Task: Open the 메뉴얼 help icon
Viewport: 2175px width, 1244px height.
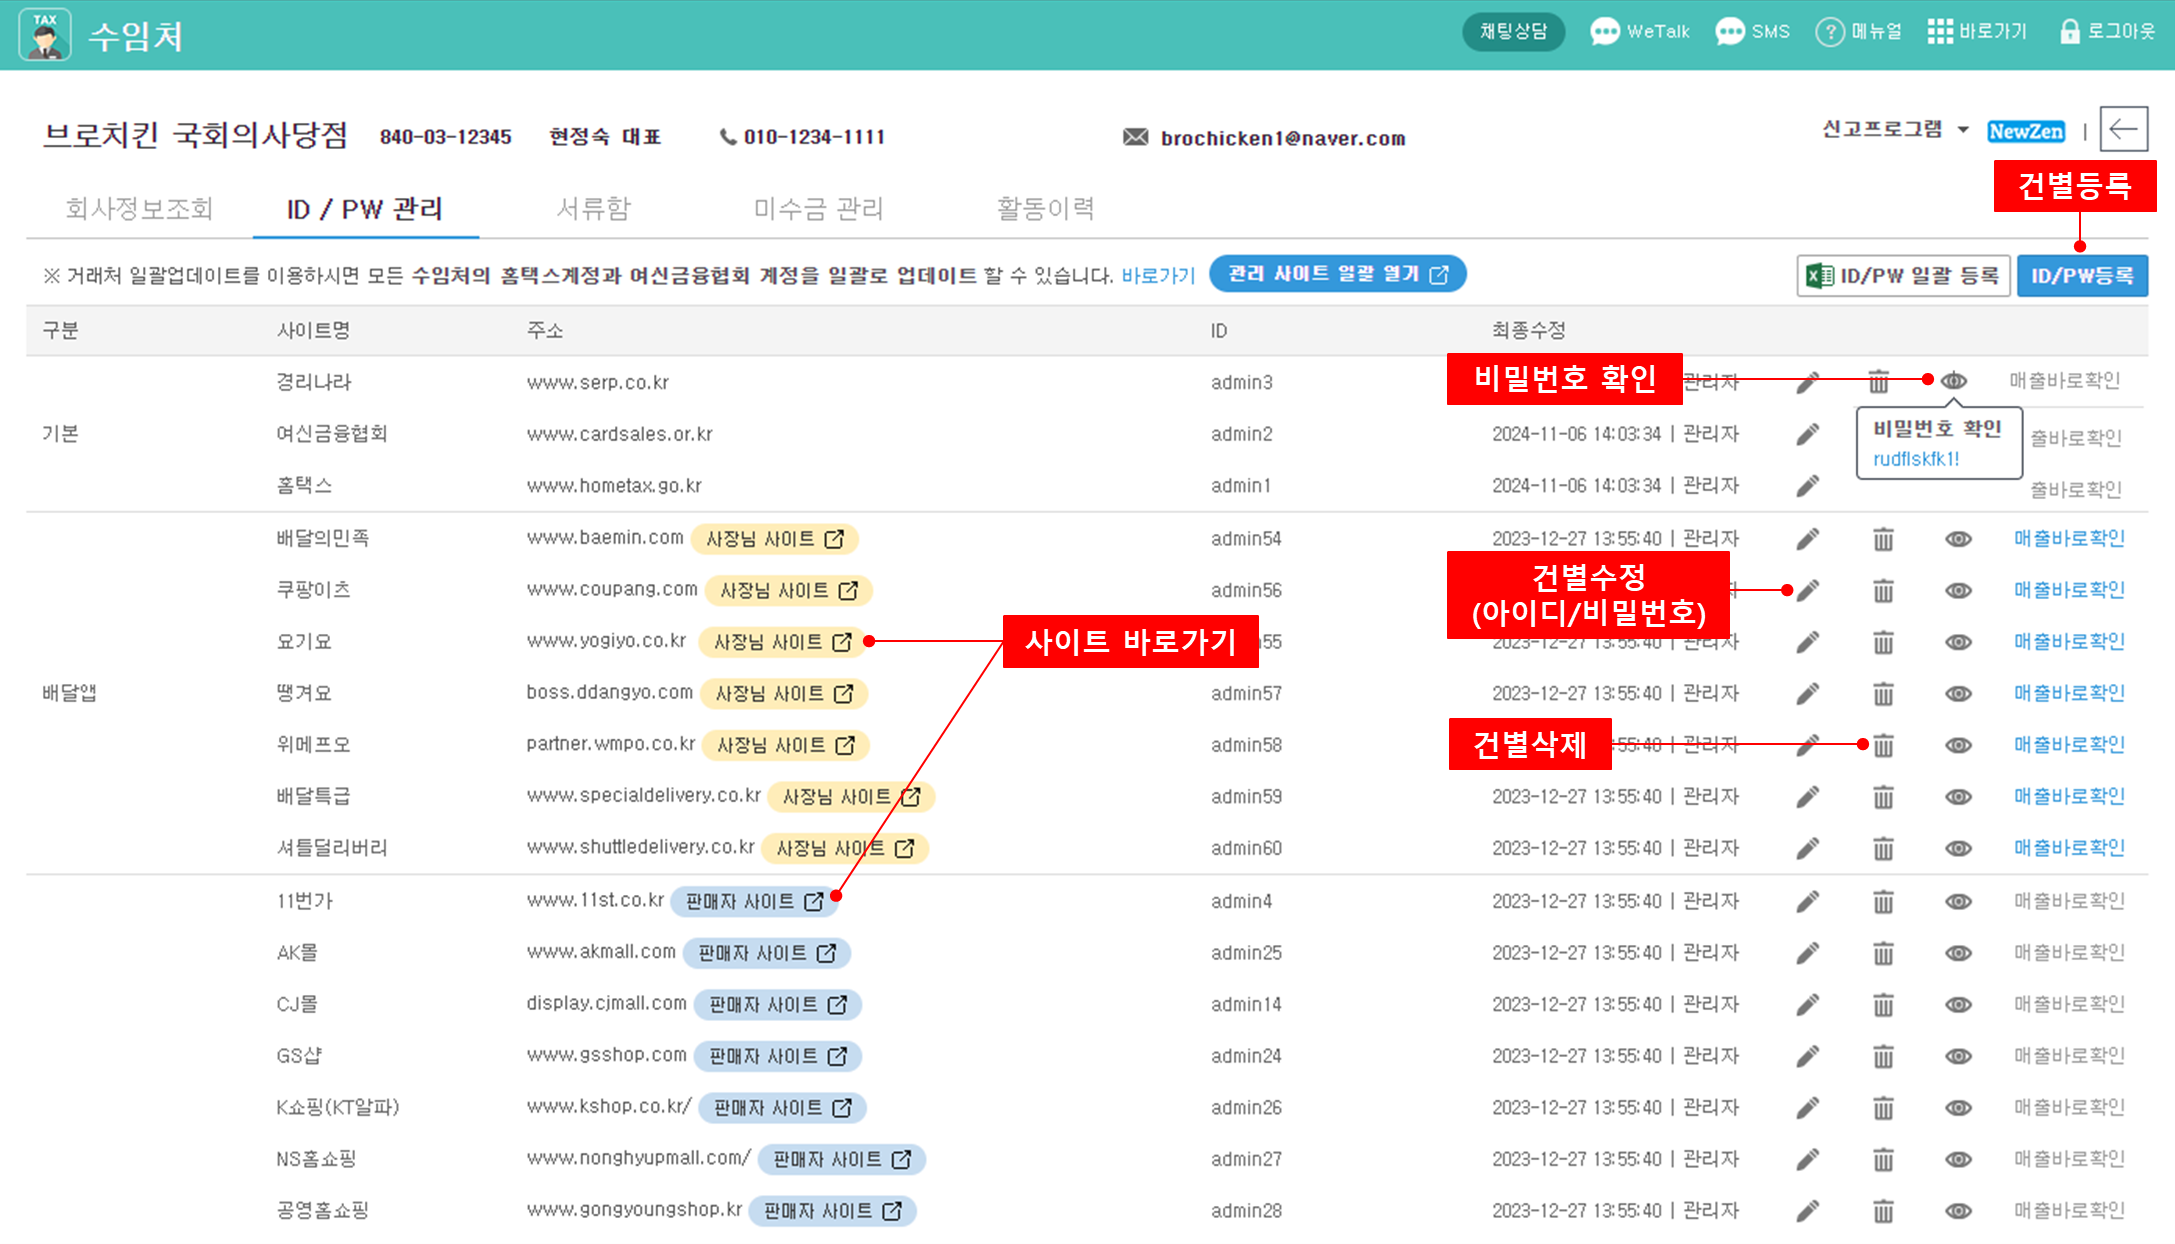Action: tap(1829, 32)
